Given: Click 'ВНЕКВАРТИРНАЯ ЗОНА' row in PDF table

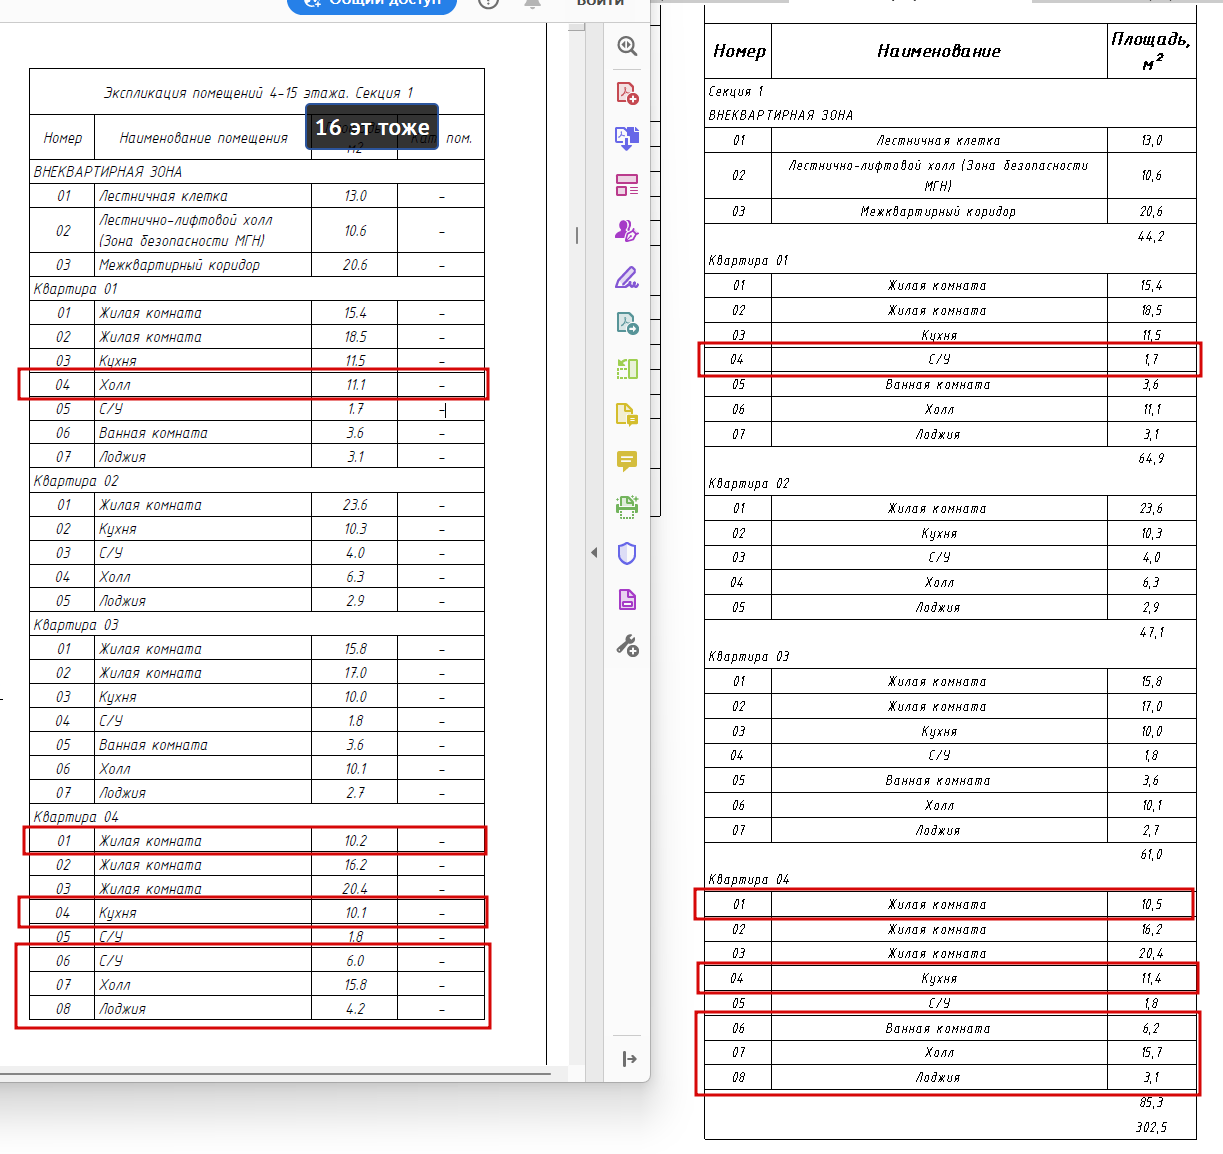Looking at the screenshot, I should (x=257, y=171).
